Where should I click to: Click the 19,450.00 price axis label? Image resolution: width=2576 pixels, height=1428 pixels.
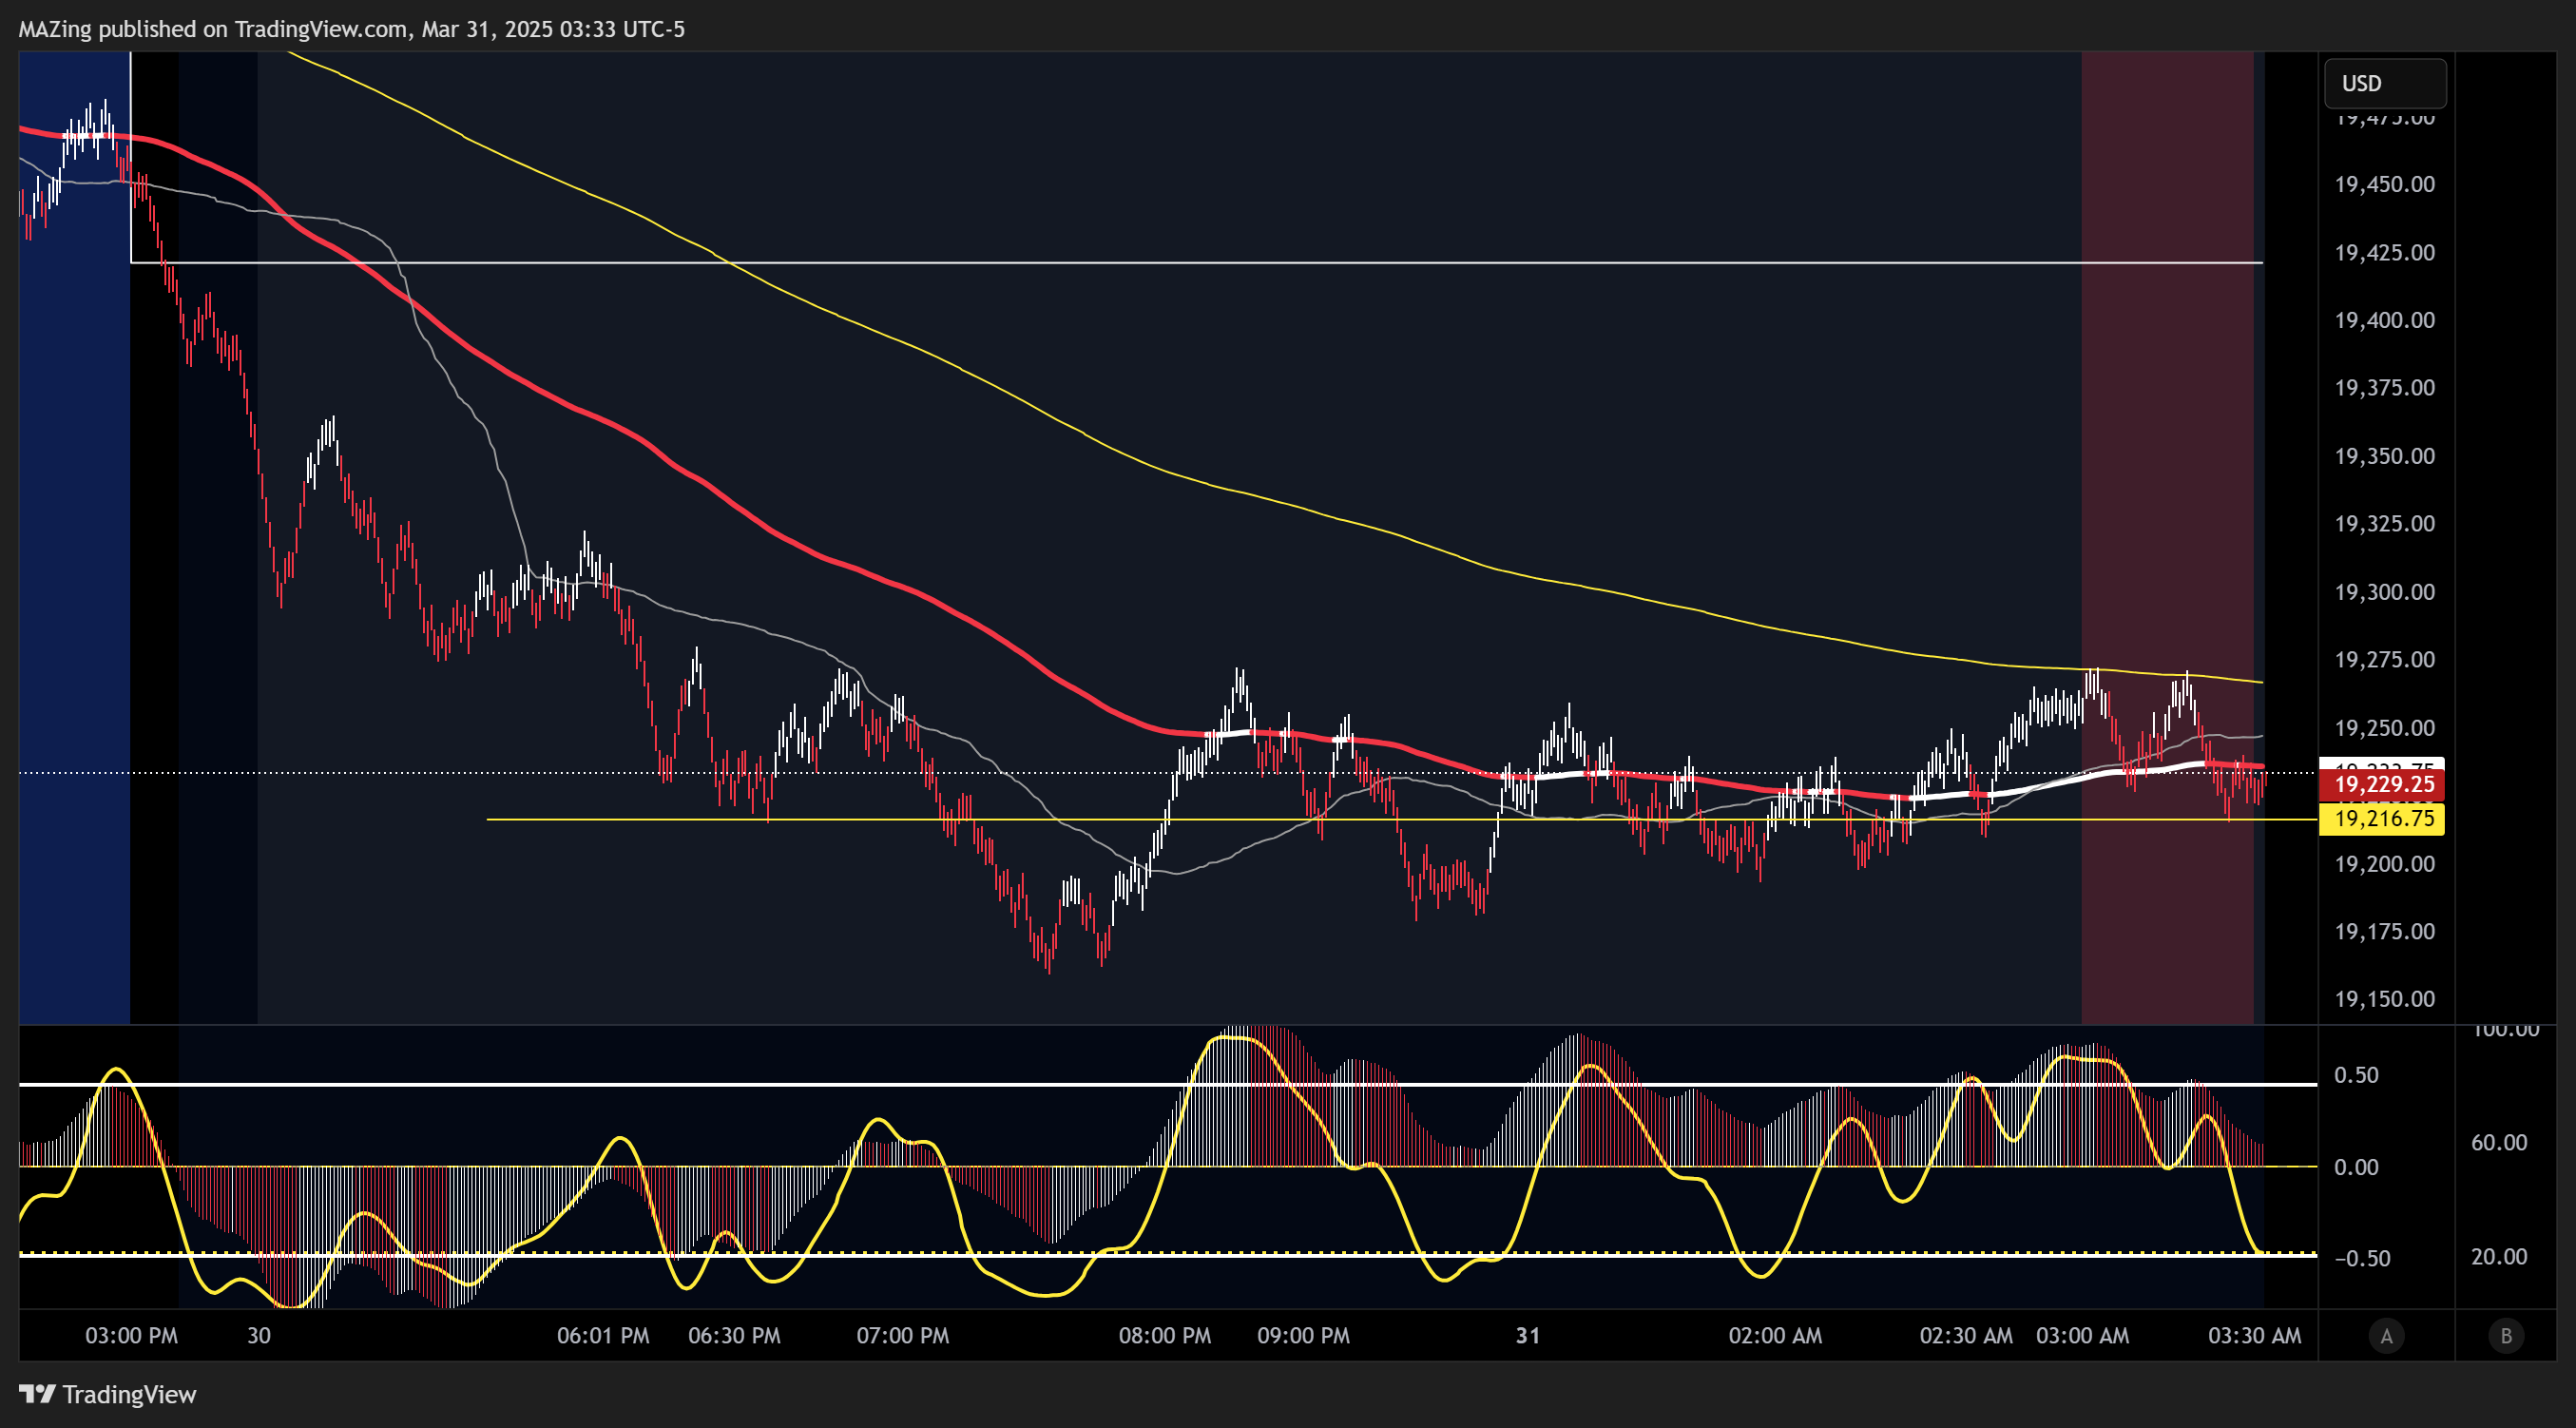(2384, 184)
